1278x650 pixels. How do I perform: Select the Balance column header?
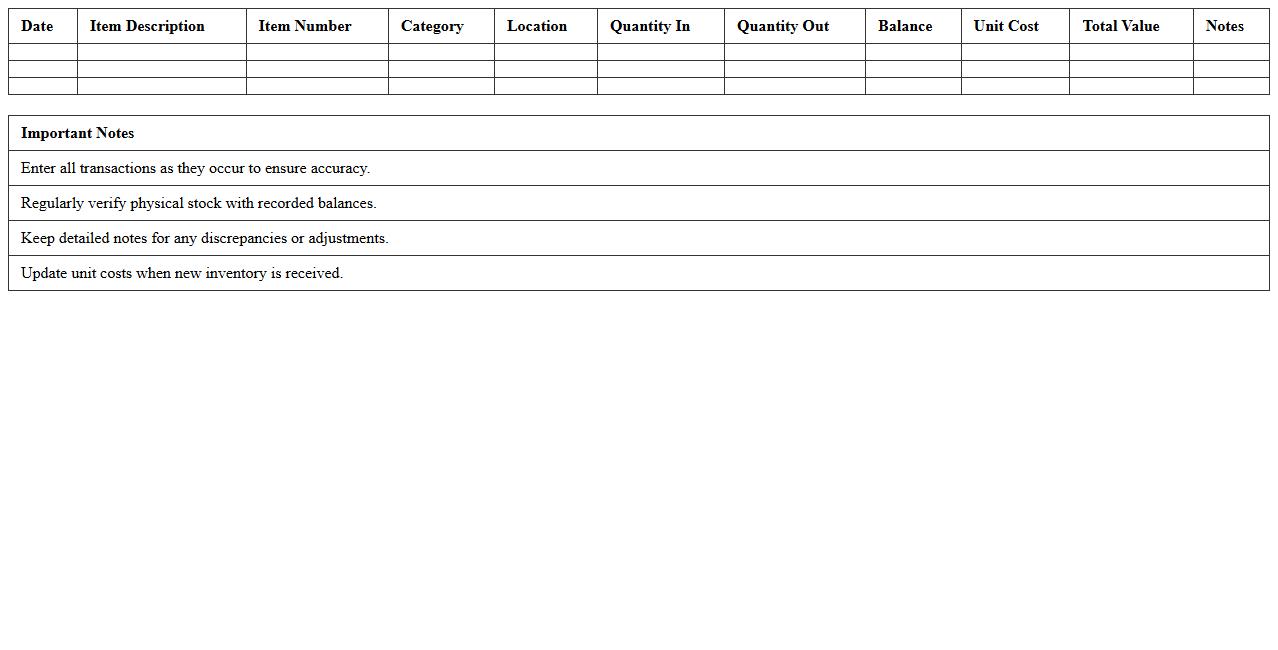[905, 26]
